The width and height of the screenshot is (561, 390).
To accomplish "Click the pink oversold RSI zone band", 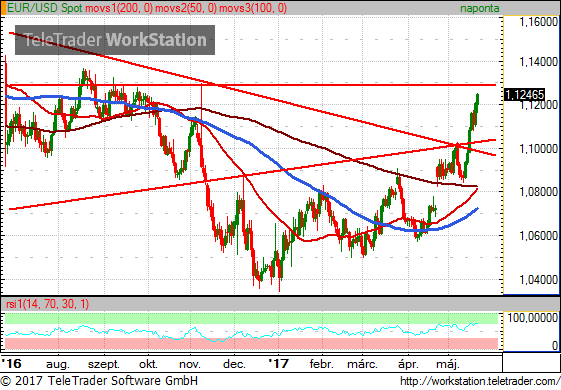I will click(251, 343).
